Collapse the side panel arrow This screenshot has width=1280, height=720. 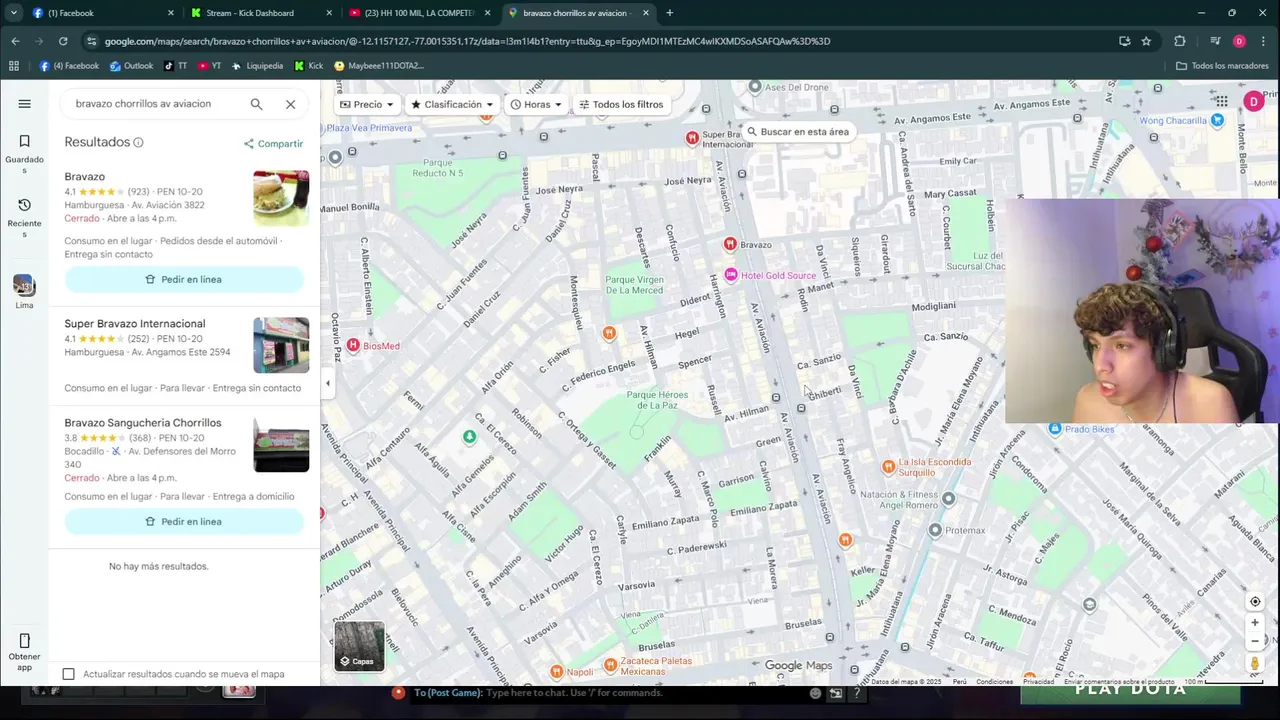tap(327, 383)
